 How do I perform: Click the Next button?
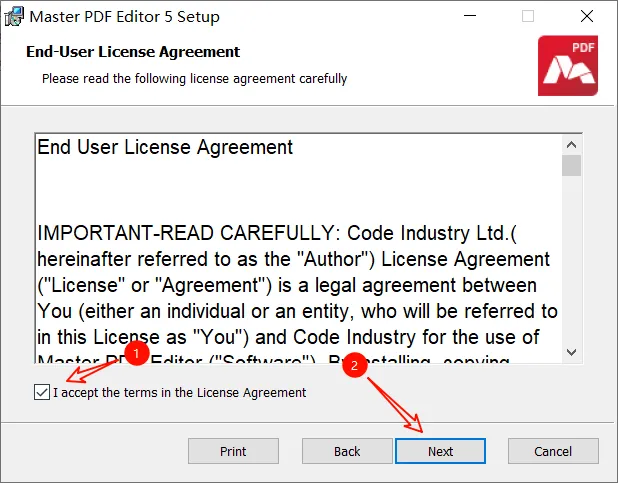[x=440, y=451]
